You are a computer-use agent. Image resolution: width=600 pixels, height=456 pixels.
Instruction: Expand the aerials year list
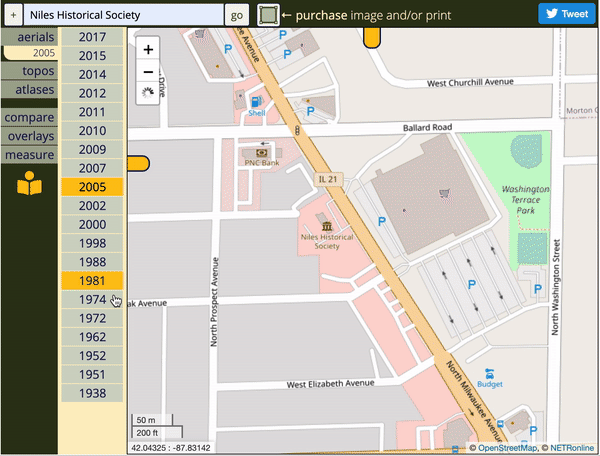click(29, 36)
